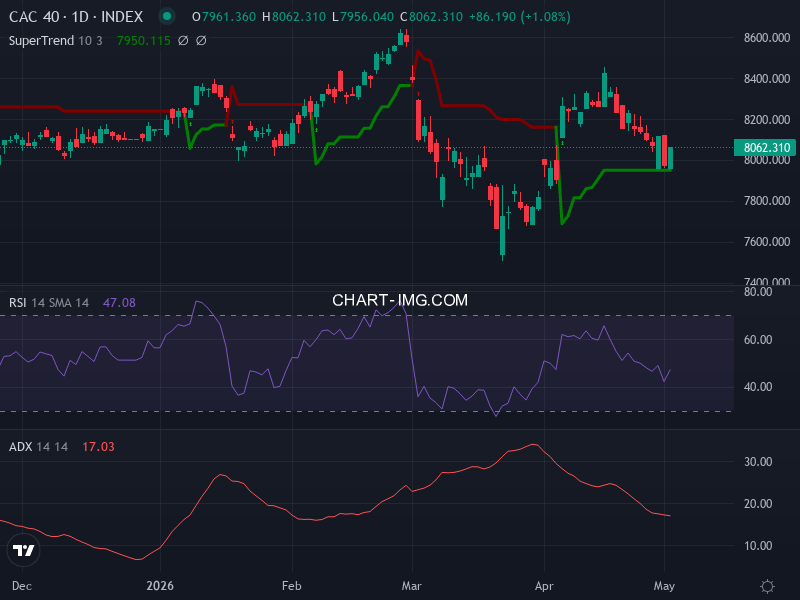Viewport: 800px width, 600px height.
Task: Click the high value H8062.310
Action: [x=294, y=17]
